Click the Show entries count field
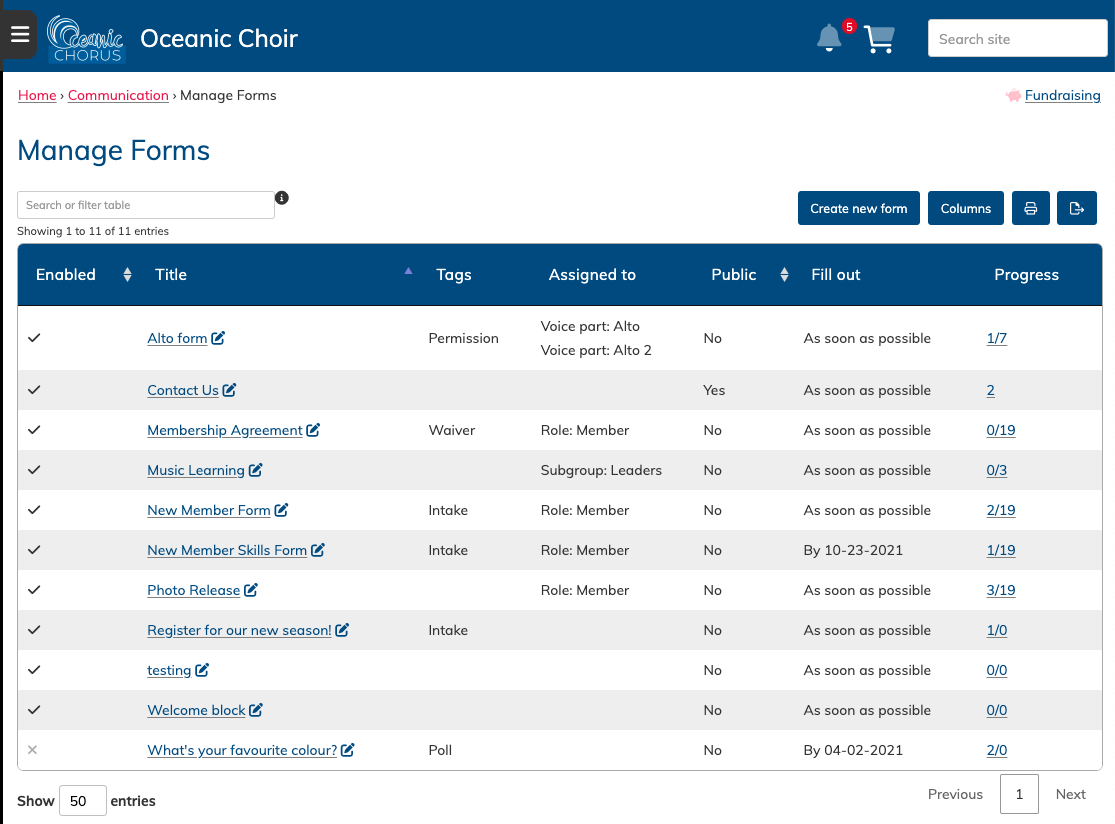Viewport: 1115px width, 824px height. click(x=83, y=801)
